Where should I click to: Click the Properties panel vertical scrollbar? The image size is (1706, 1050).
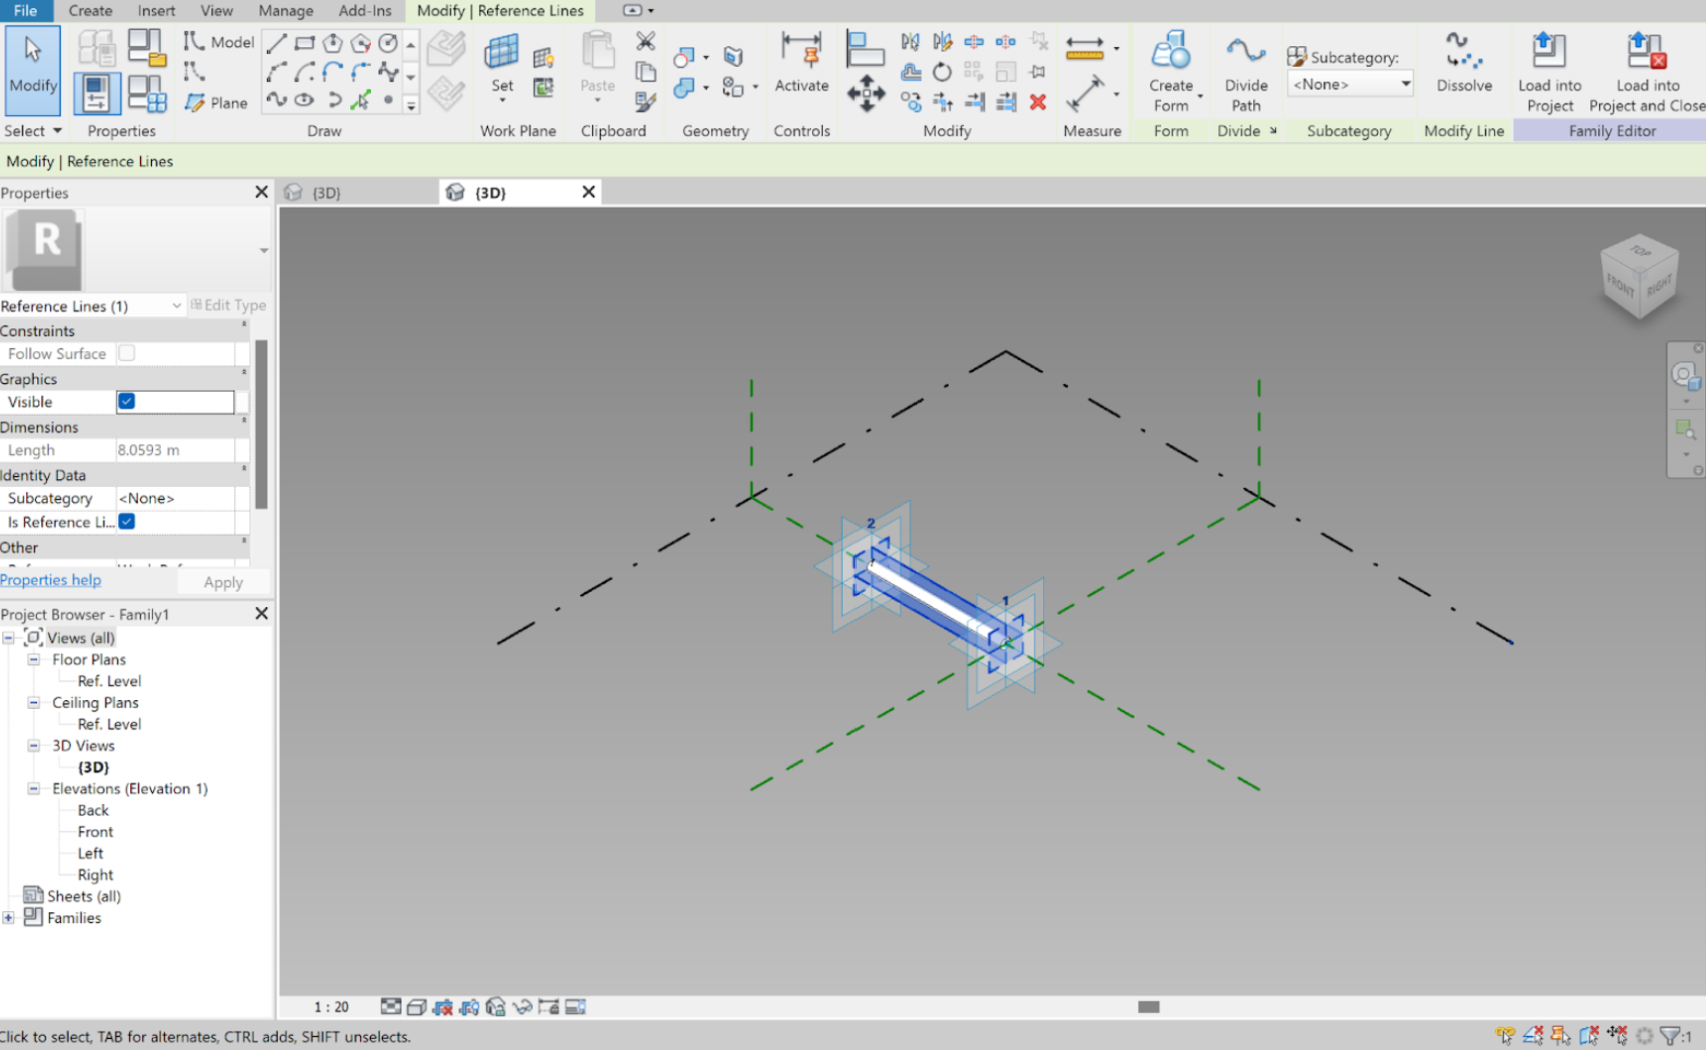(262, 424)
